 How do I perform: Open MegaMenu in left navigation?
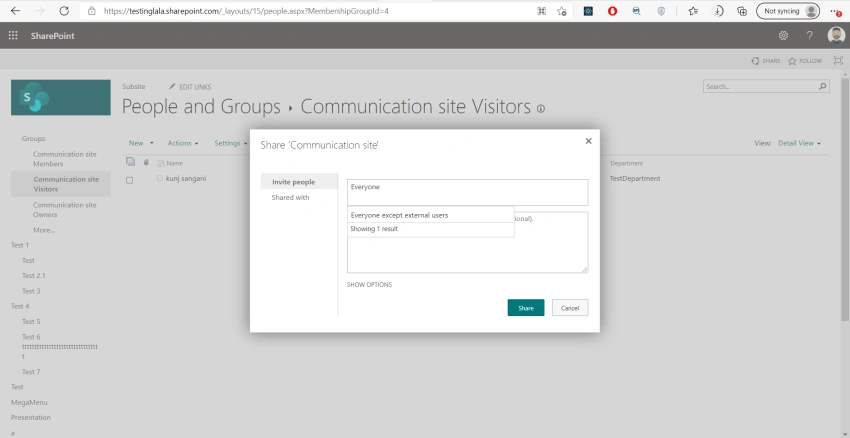coord(29,403)
